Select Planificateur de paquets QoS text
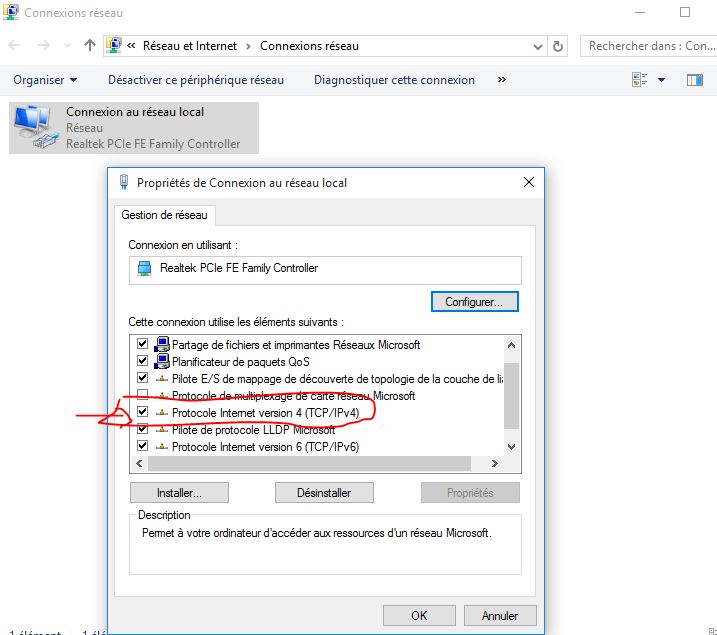The height and width of the screenshot is (635, 717). click(241, 362)
